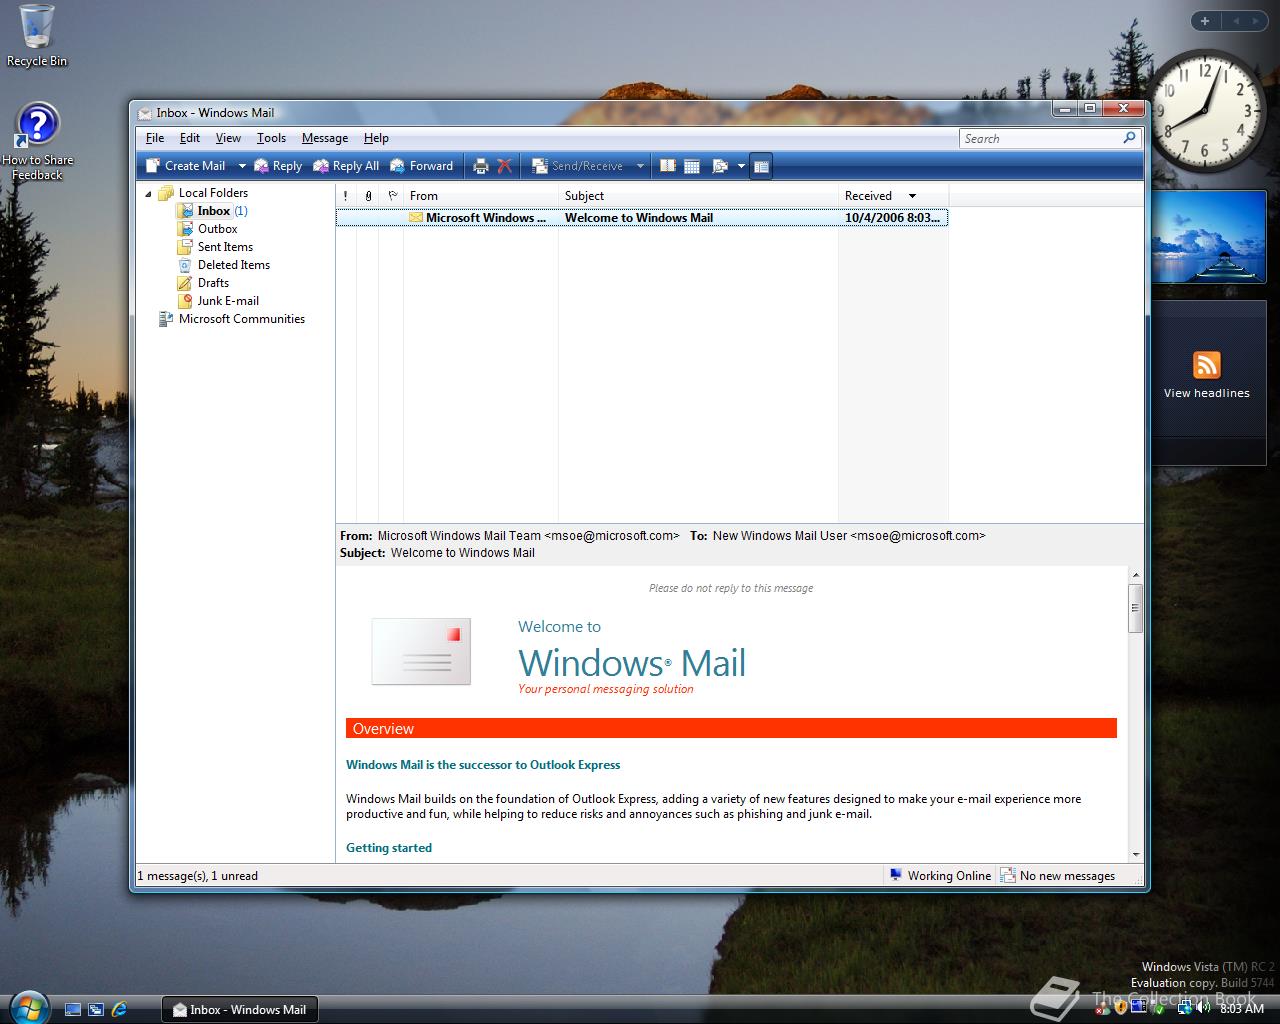Click the Inbox - Windows Mail taskbar button
The image size is (1280, 1024).
coord(239,1010)
